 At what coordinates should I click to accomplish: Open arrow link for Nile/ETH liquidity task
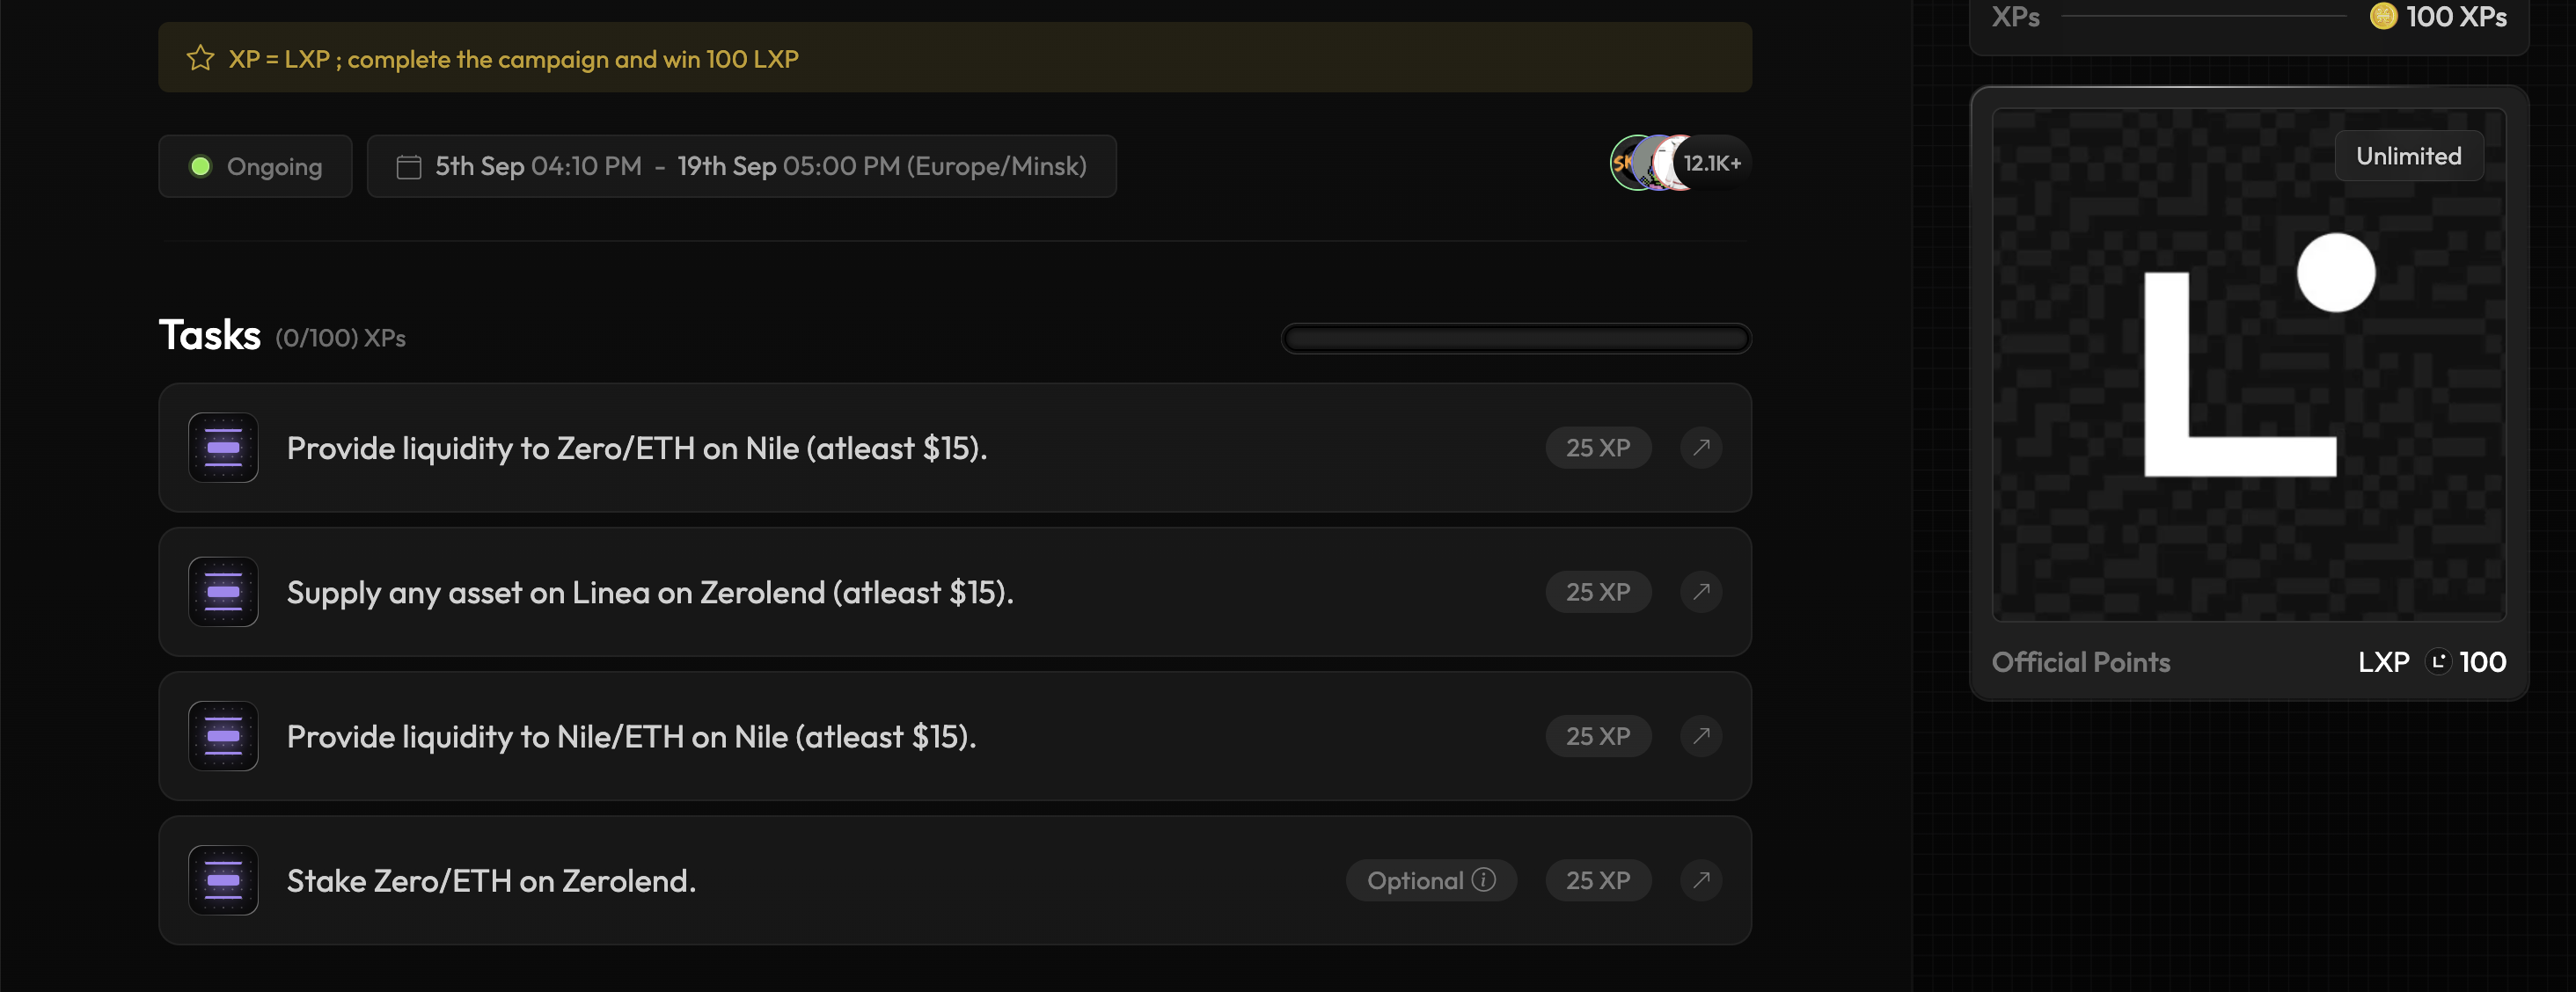tap(1700, 736)
